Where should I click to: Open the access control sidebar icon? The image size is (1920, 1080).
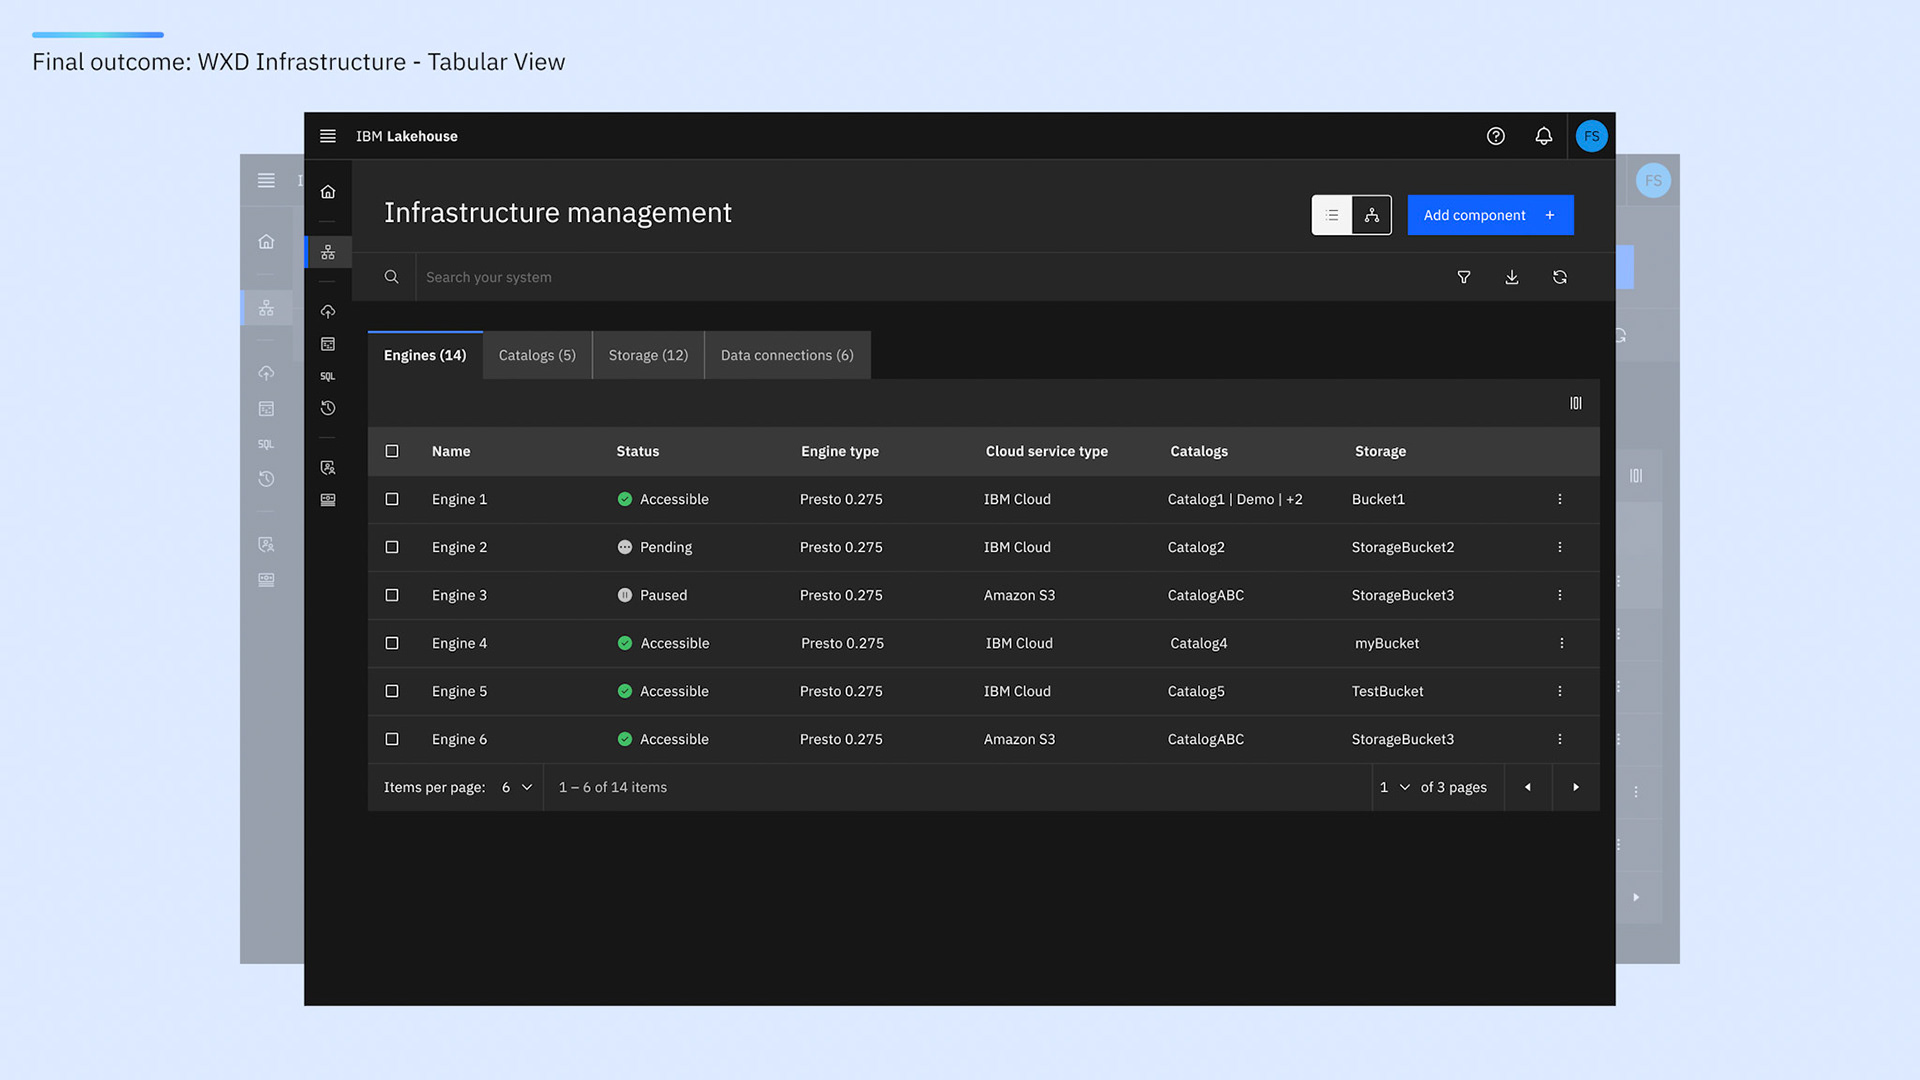point(327,467)
